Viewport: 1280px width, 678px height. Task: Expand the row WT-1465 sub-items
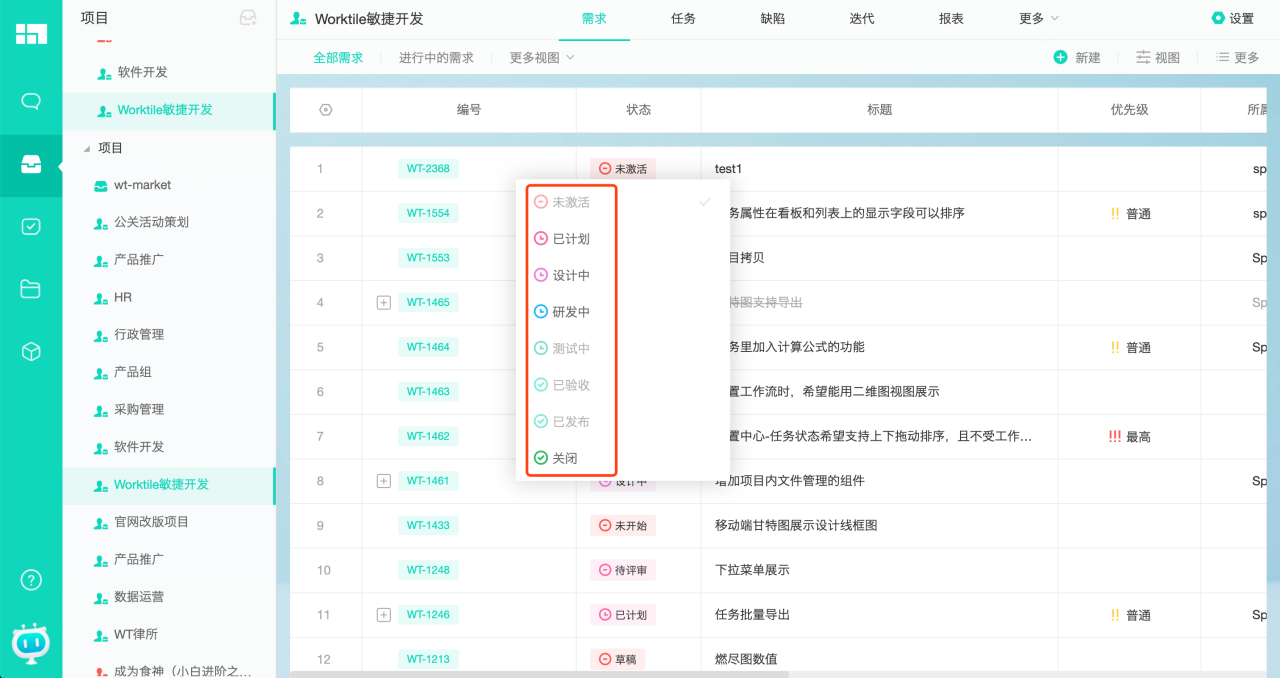[x=383, y=302]
